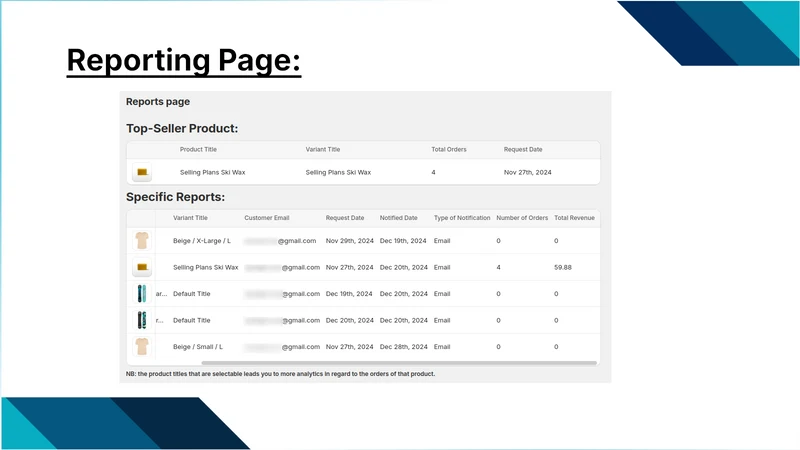Viewport: 800px width, 450px height.
Task: Click the Specific Reports Variant Title header
Action: (190, 218)
